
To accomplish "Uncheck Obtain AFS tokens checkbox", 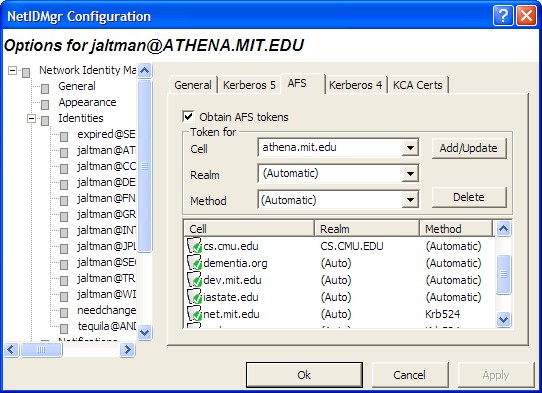I will click(x=188, y=116).
